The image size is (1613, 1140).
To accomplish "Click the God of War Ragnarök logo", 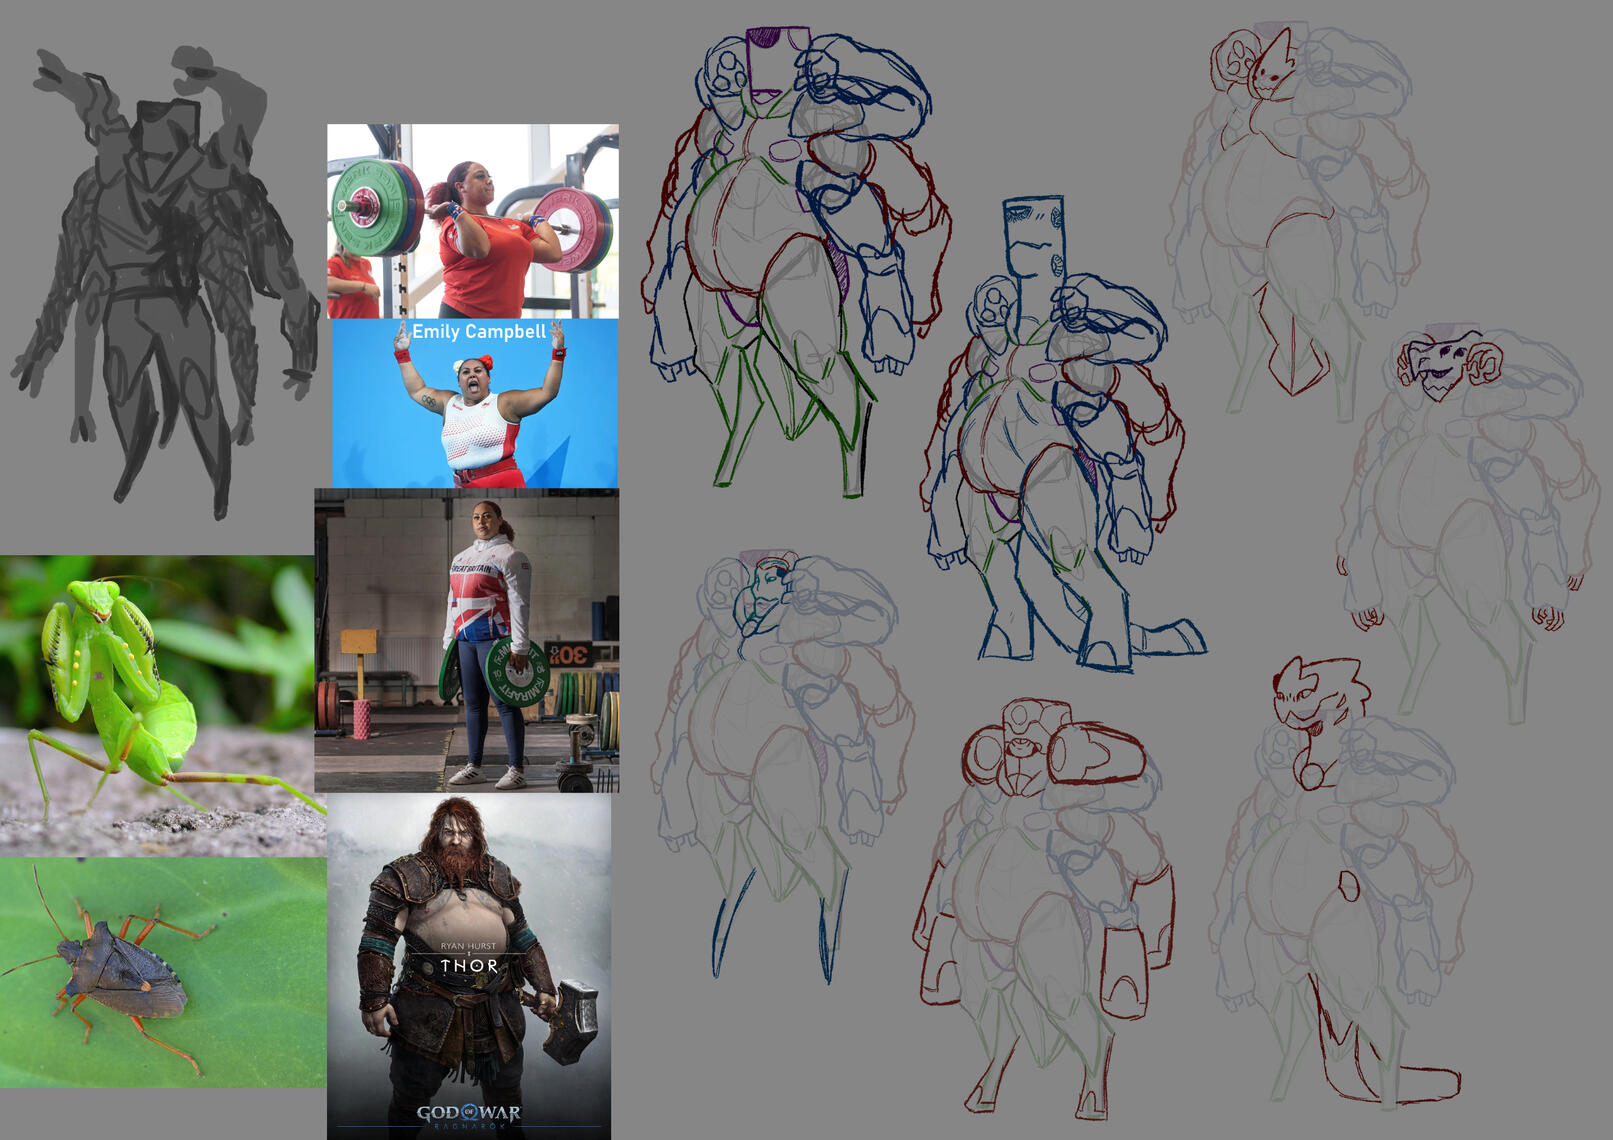I will coord(469,1113).
